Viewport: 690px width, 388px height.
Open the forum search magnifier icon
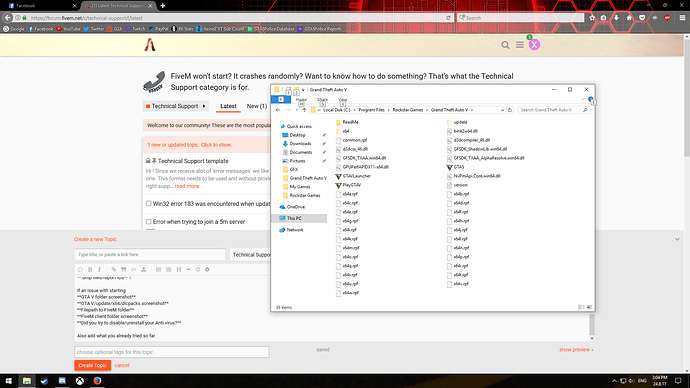tap(505, 45)
